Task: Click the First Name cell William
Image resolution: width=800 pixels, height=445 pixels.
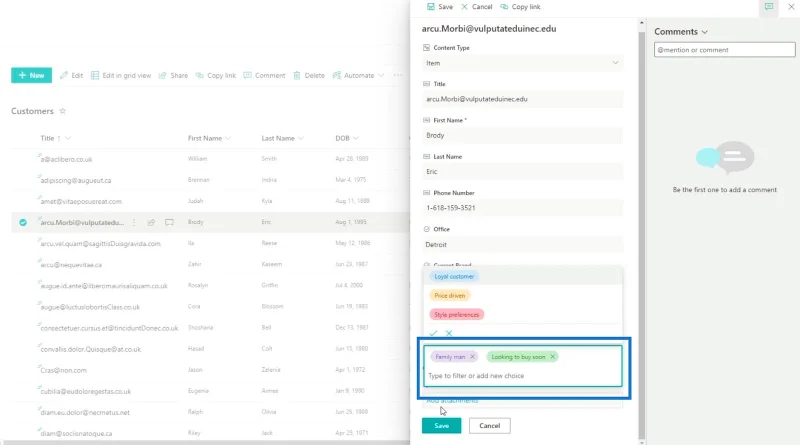Action: click(x=197, y=159)
